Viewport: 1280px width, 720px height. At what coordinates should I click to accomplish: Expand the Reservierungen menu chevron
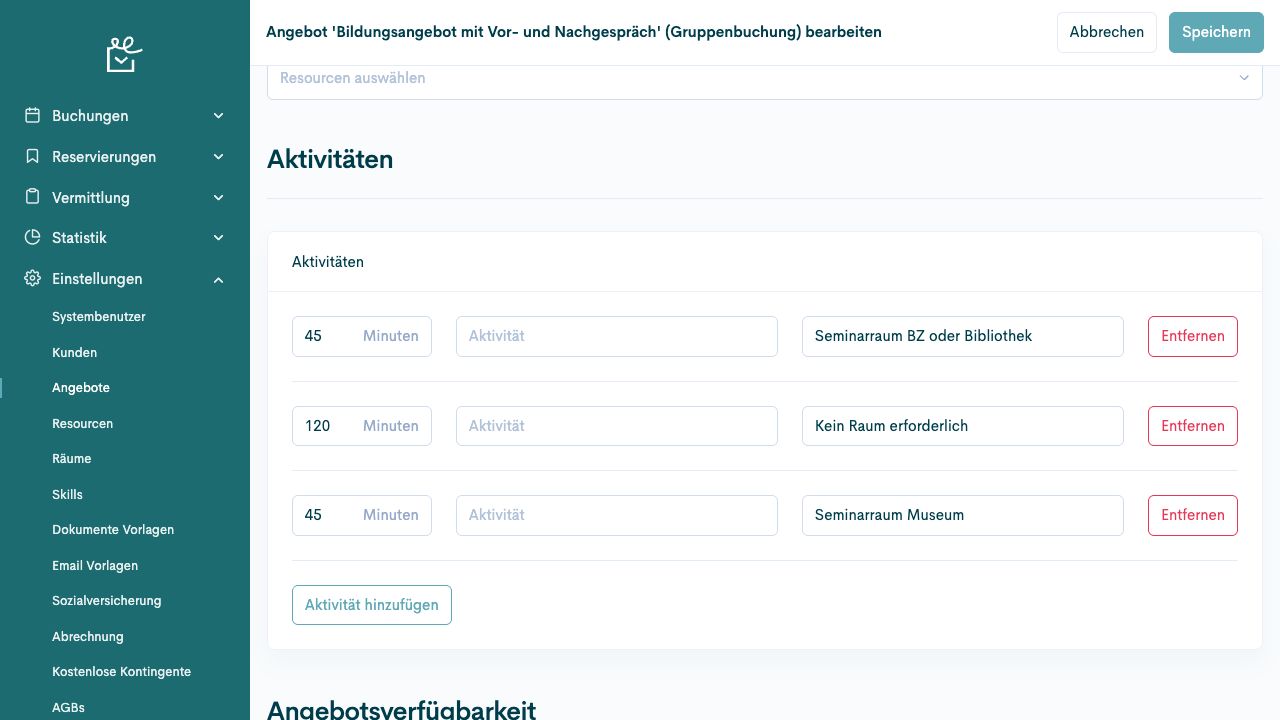(218, 157)
